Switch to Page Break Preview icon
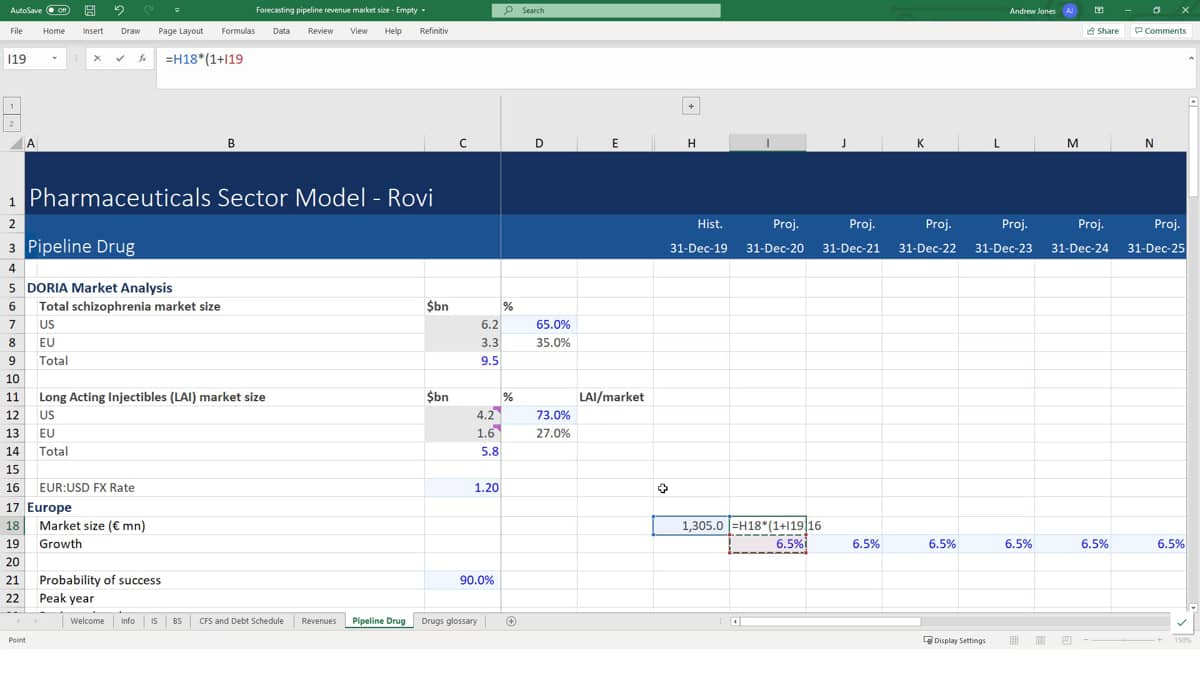The width and height of the screenshot is (1200, 675). (1066, 640)
